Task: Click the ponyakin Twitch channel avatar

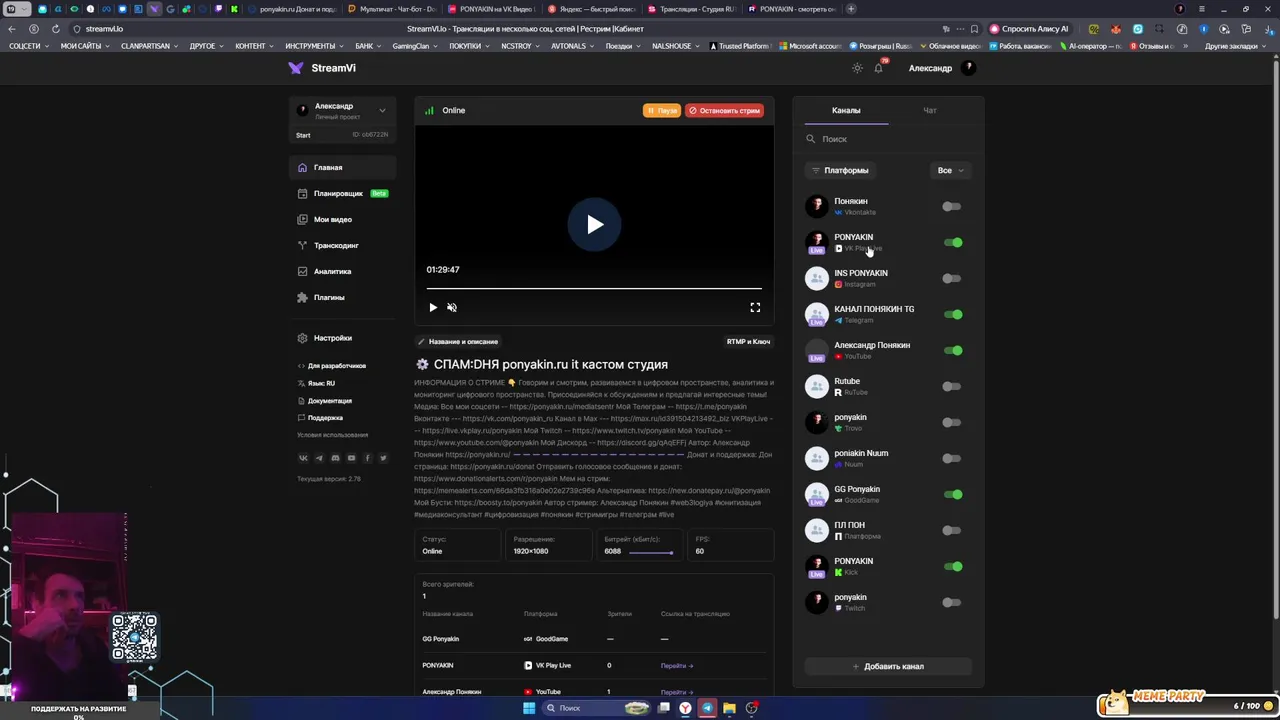Action: point(817,602)
